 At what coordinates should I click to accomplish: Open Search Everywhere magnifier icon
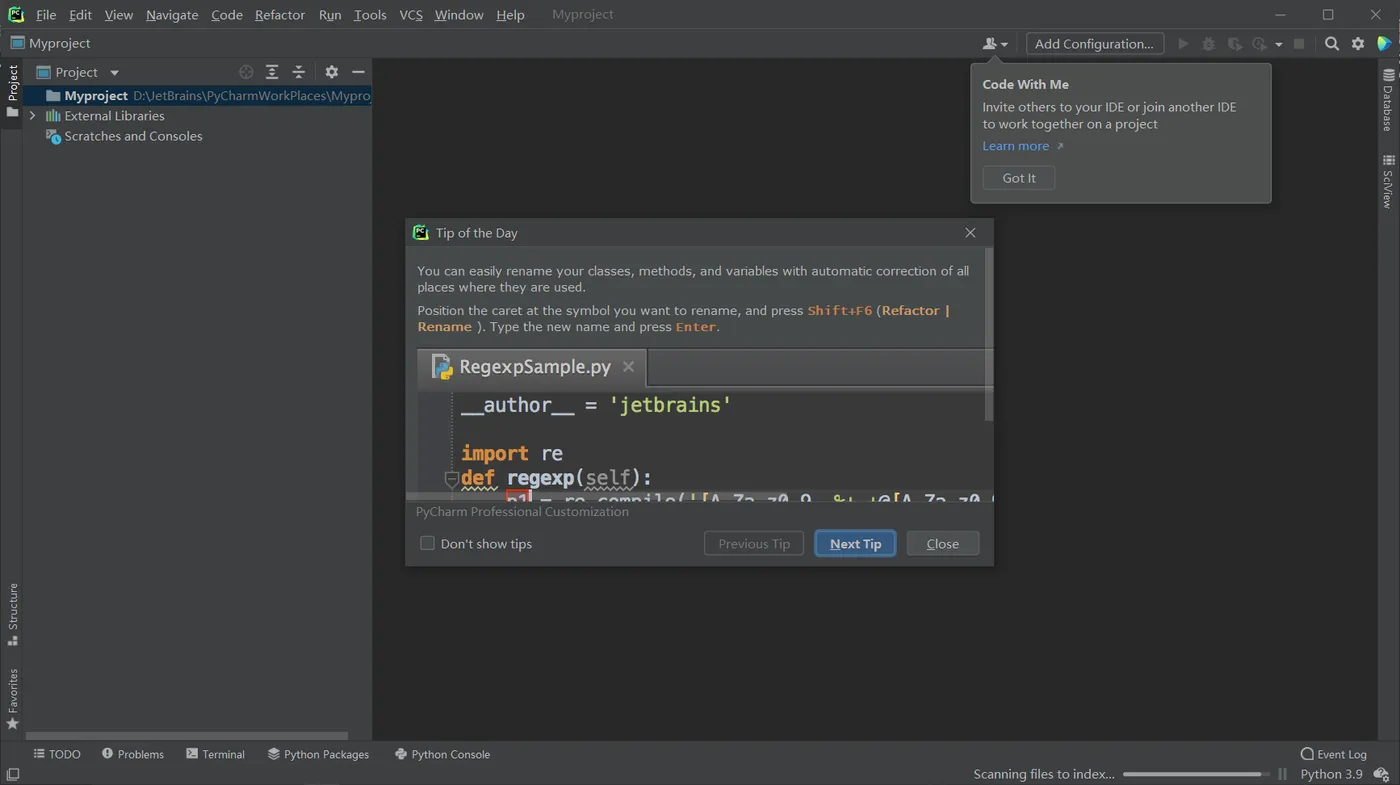1332,44
